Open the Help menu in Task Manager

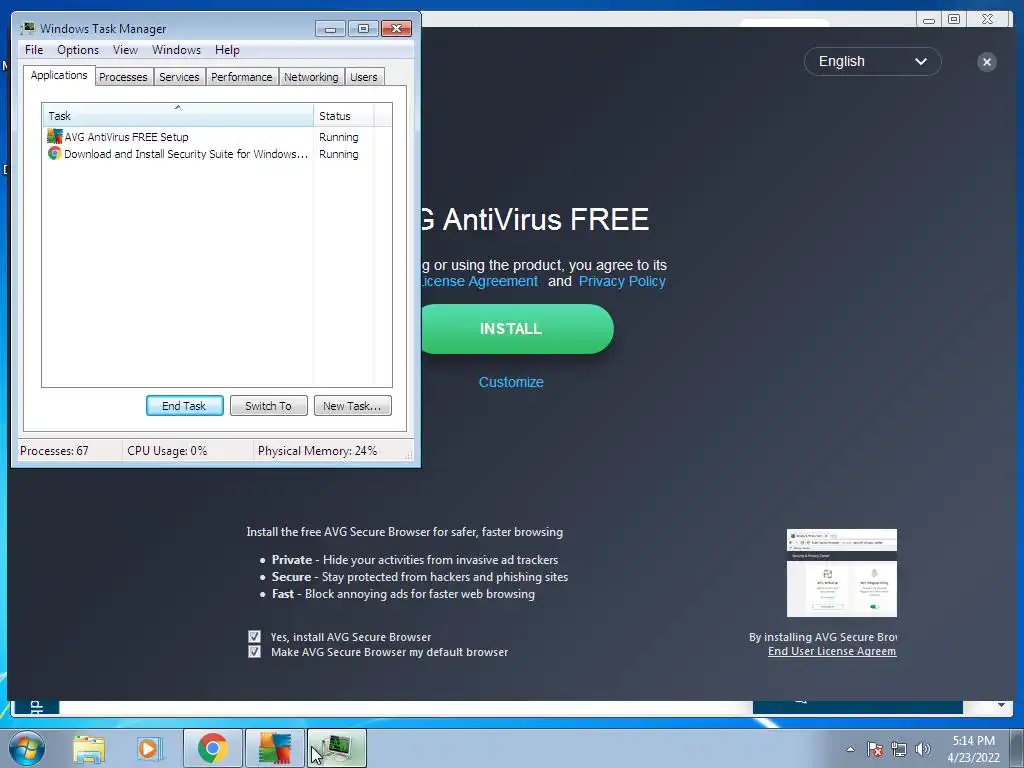227,50
